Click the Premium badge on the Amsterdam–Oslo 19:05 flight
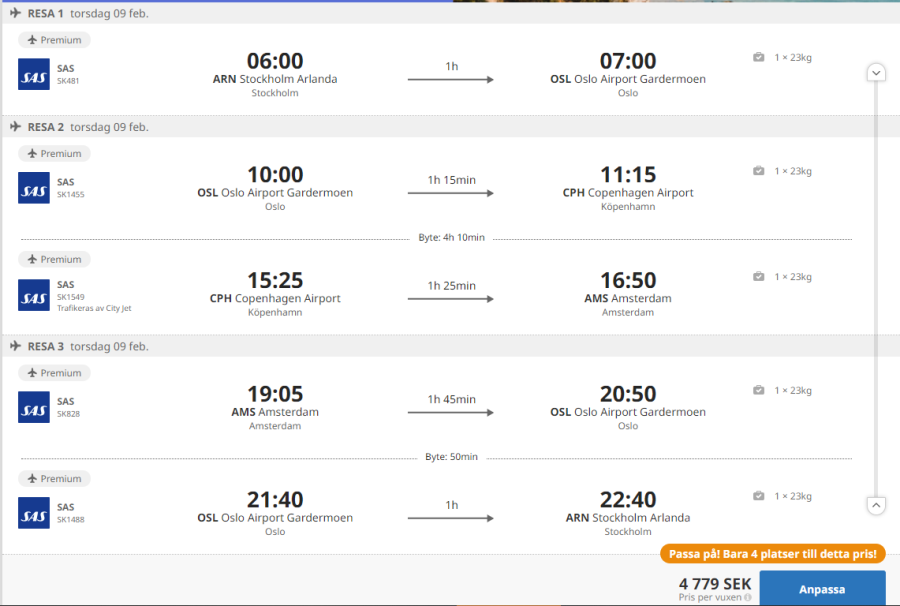Screen dimensions: 900x606 point(54,373)
